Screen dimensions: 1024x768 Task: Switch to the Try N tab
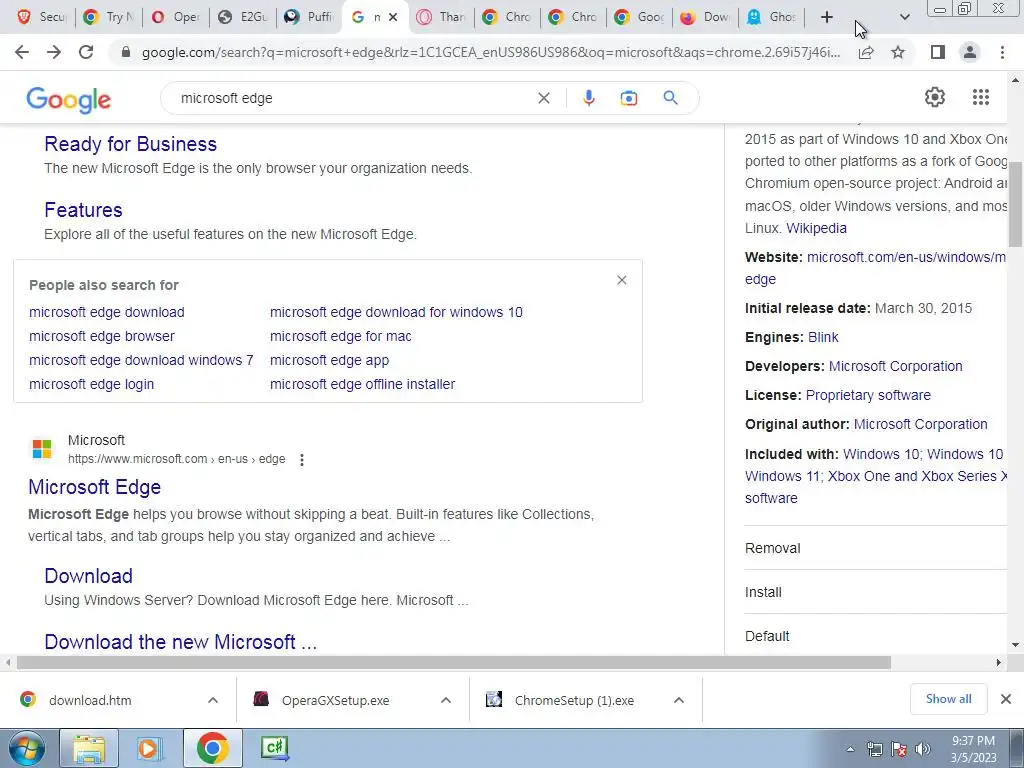109,18
